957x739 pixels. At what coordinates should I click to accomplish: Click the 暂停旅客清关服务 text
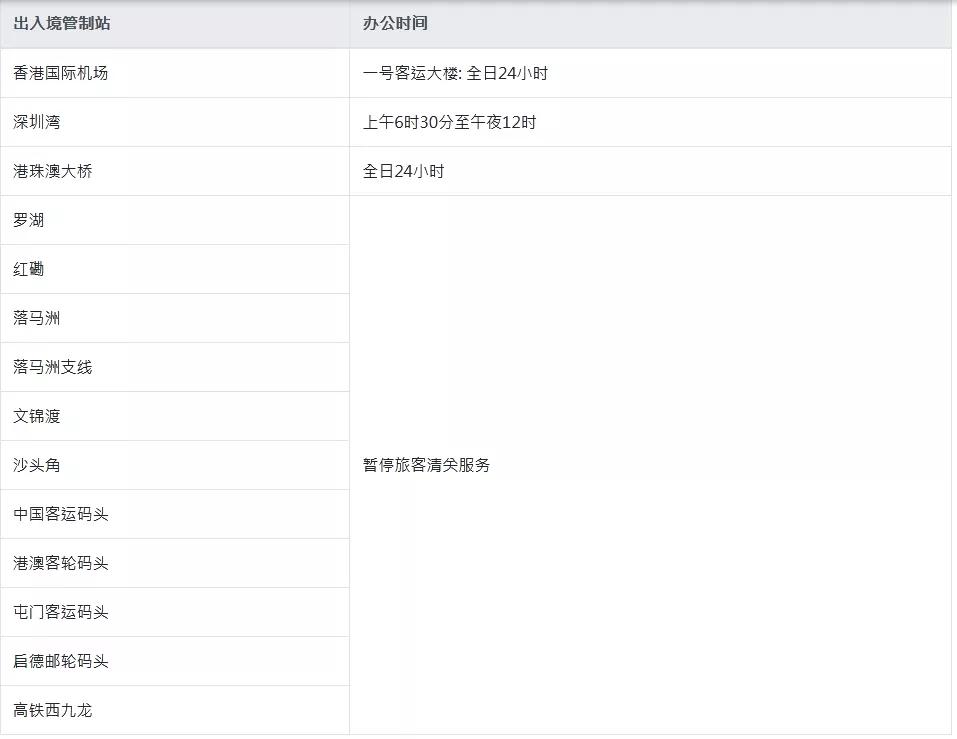click(427, 465)
